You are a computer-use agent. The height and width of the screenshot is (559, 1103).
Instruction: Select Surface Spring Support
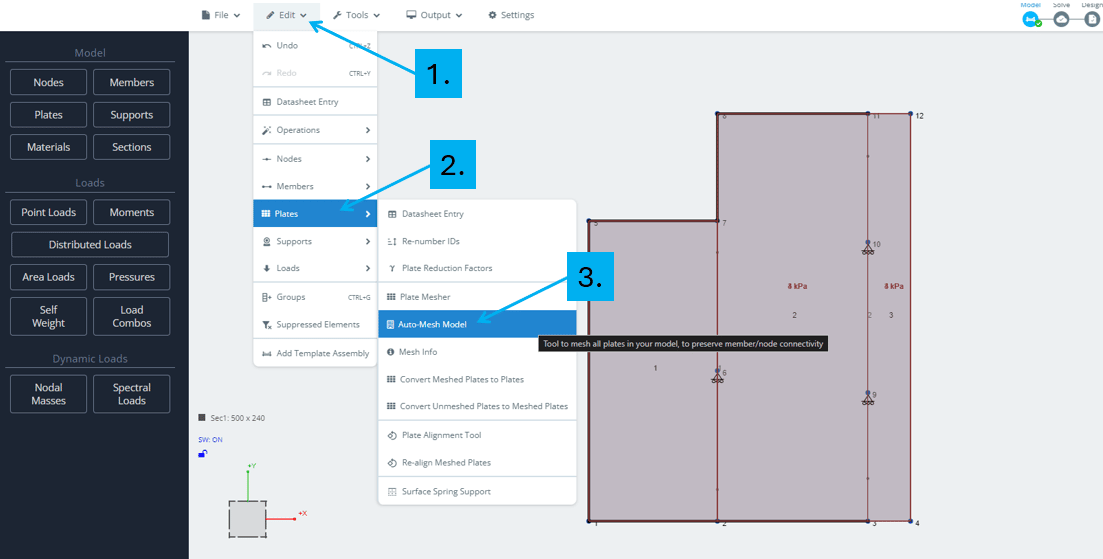(477, 491)
